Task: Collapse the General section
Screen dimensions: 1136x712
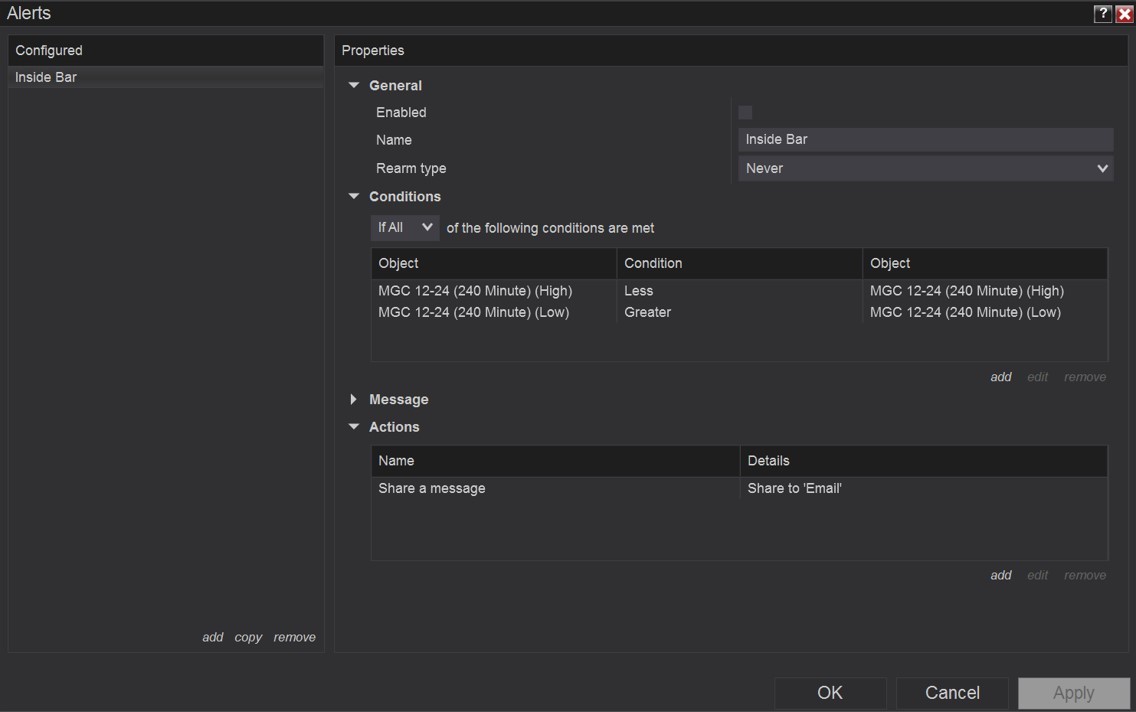Action: click(354, 86)
